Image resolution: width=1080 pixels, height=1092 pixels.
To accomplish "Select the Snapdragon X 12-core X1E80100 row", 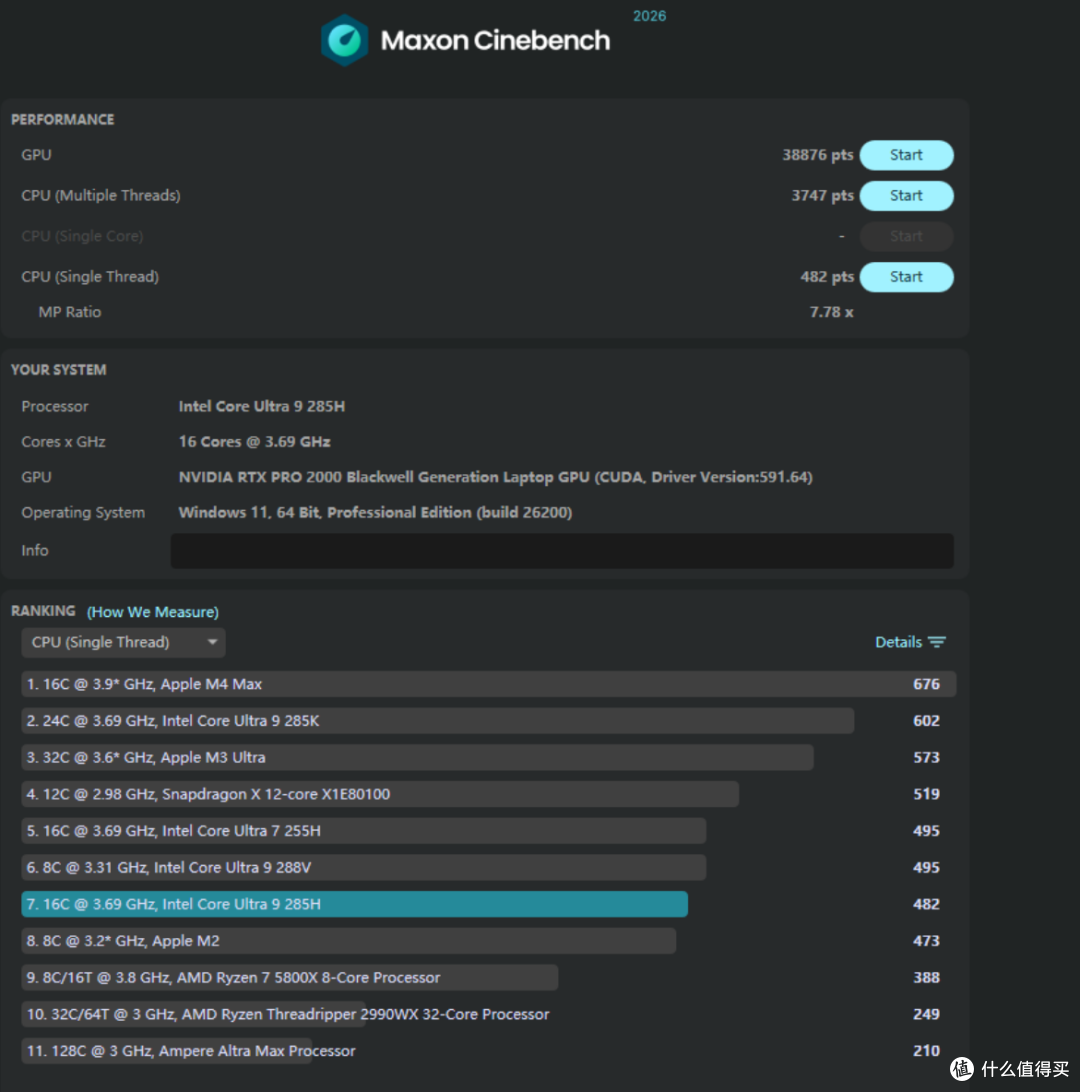I will pyautogui.click(x=488, y=794).
